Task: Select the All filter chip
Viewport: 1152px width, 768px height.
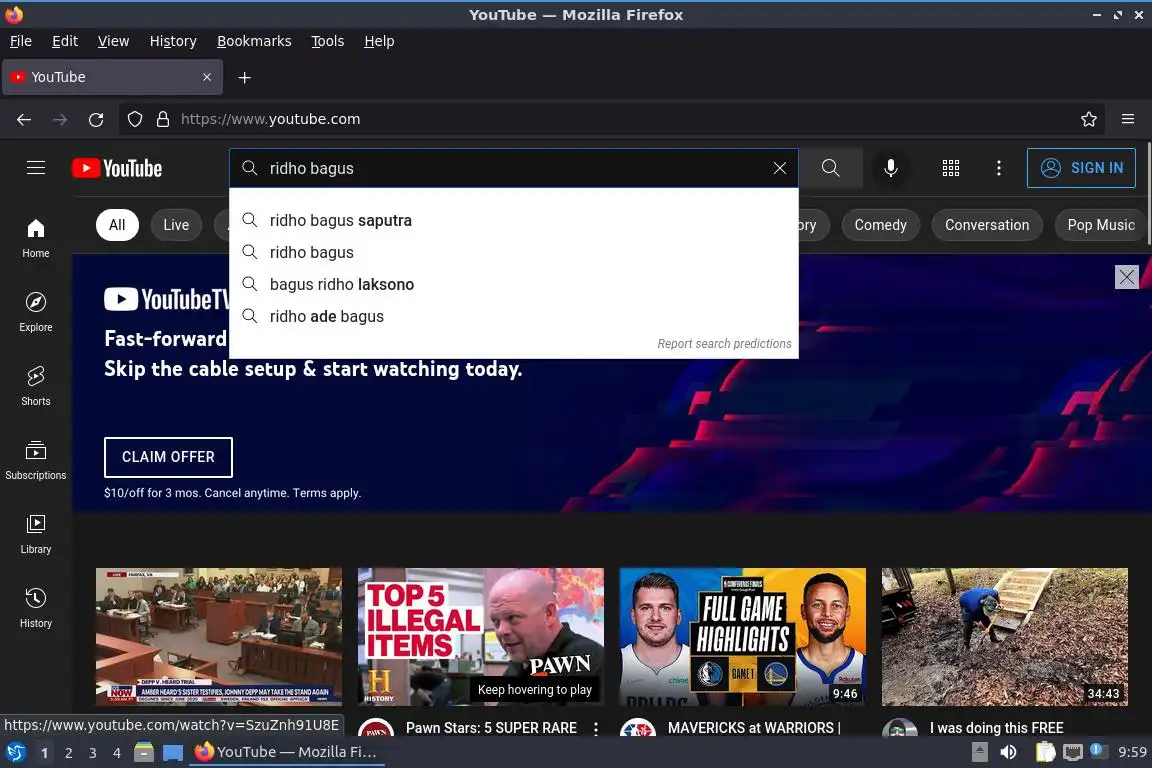Action: (x=117, y=225)
